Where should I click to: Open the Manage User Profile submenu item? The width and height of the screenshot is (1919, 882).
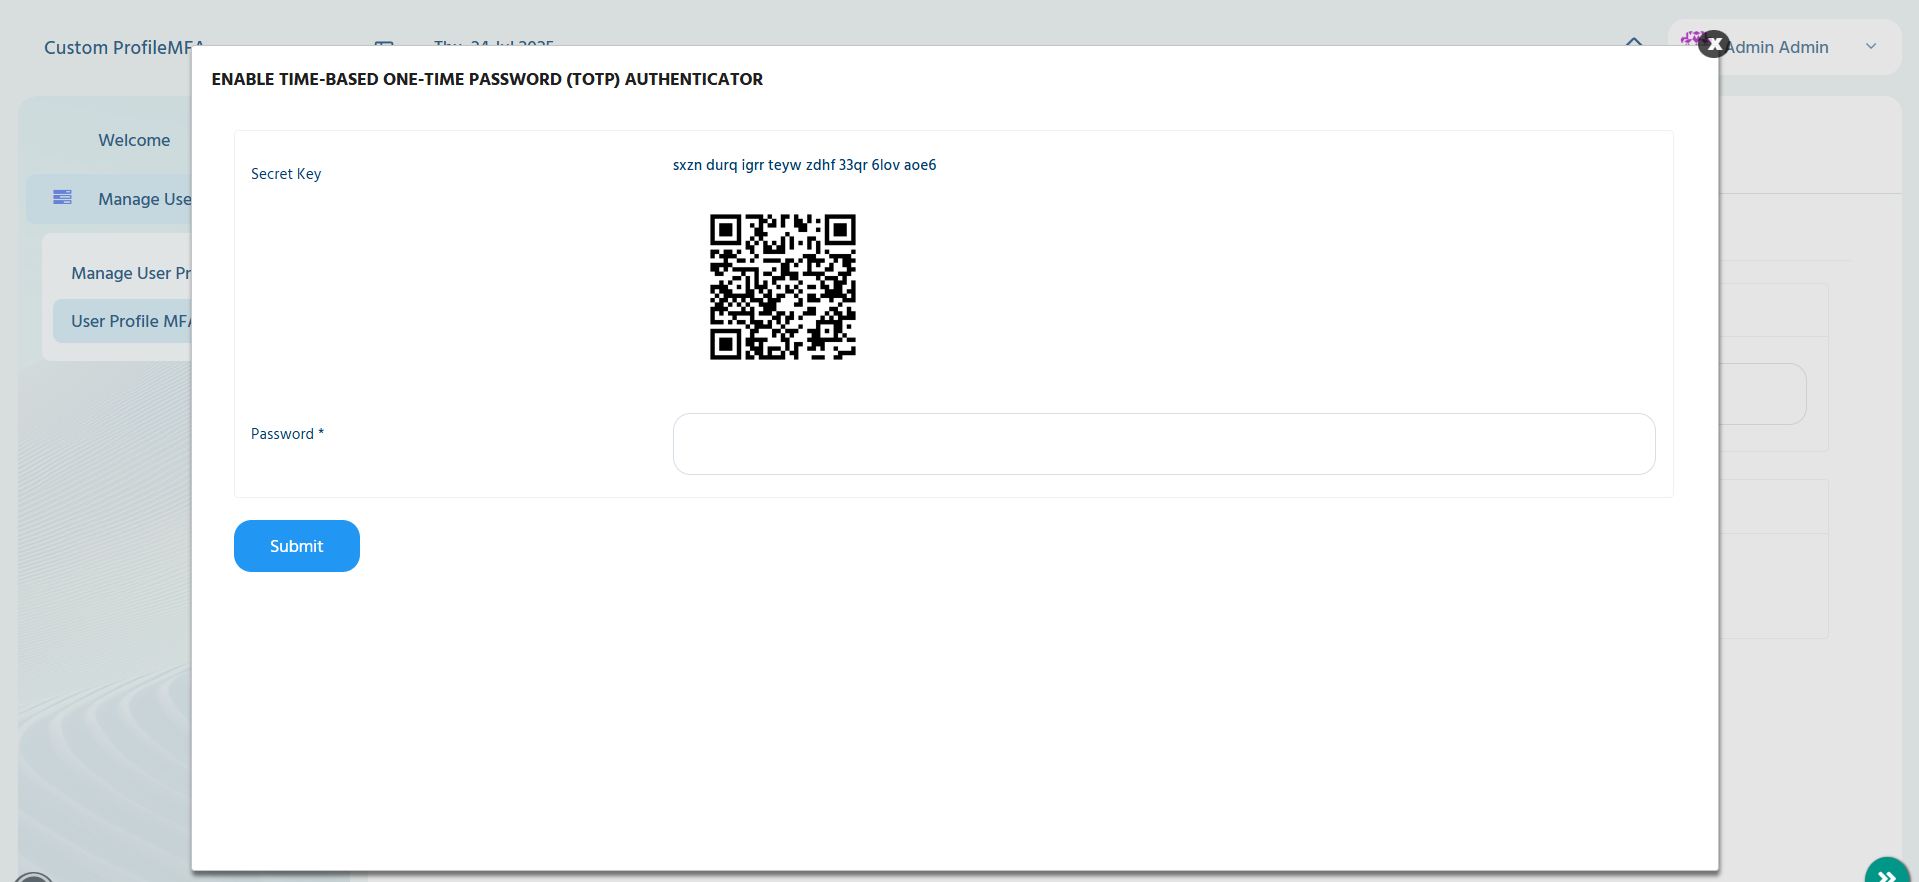point(130,273)
